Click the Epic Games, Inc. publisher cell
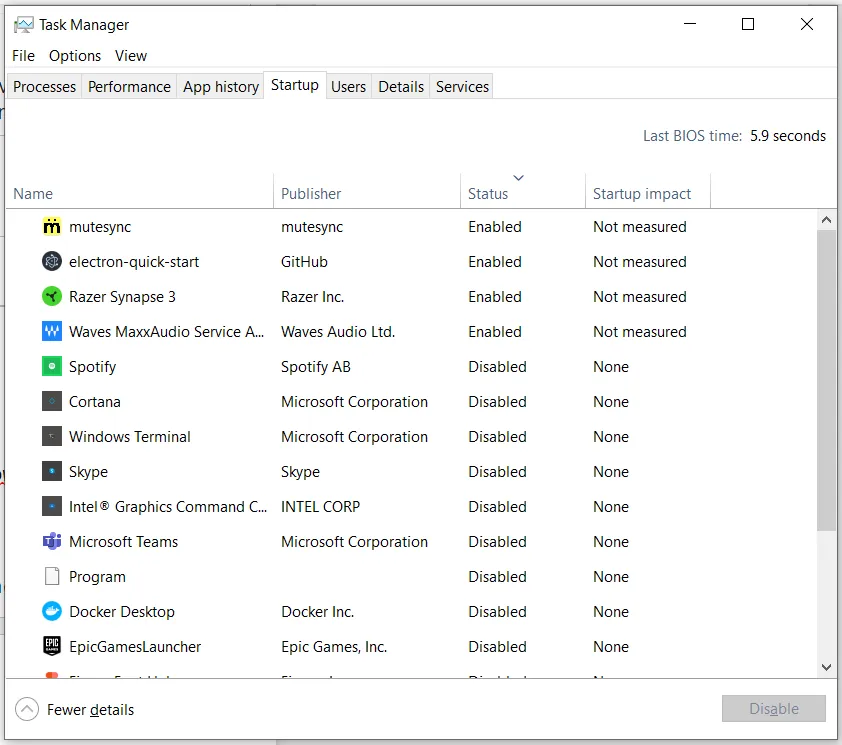The height and width of the screenshot is (745, 842). pos(333,646)
